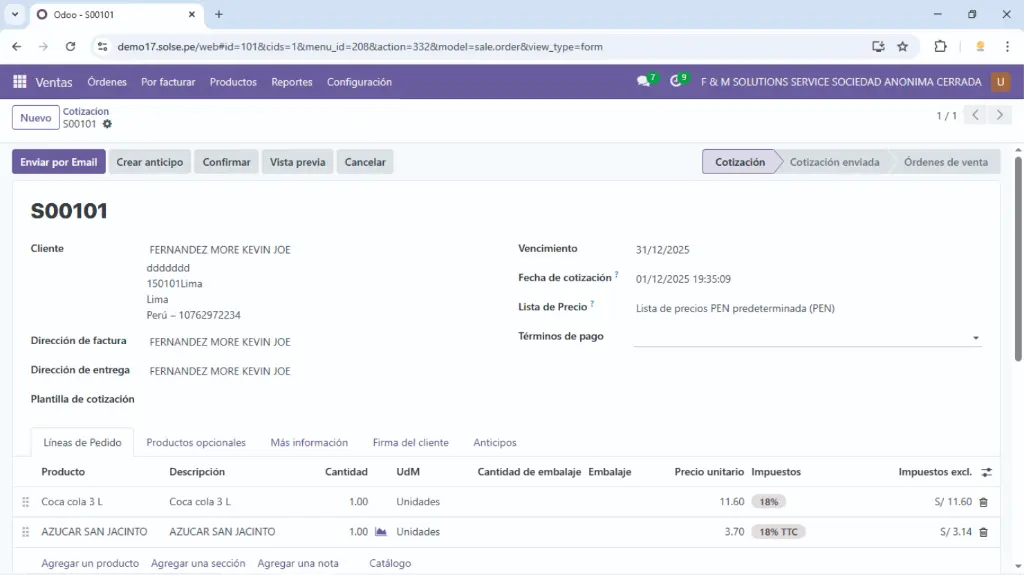Open the Odoo apps grid menu
This screenshot has height=575, width=1024.
point(19,82)
